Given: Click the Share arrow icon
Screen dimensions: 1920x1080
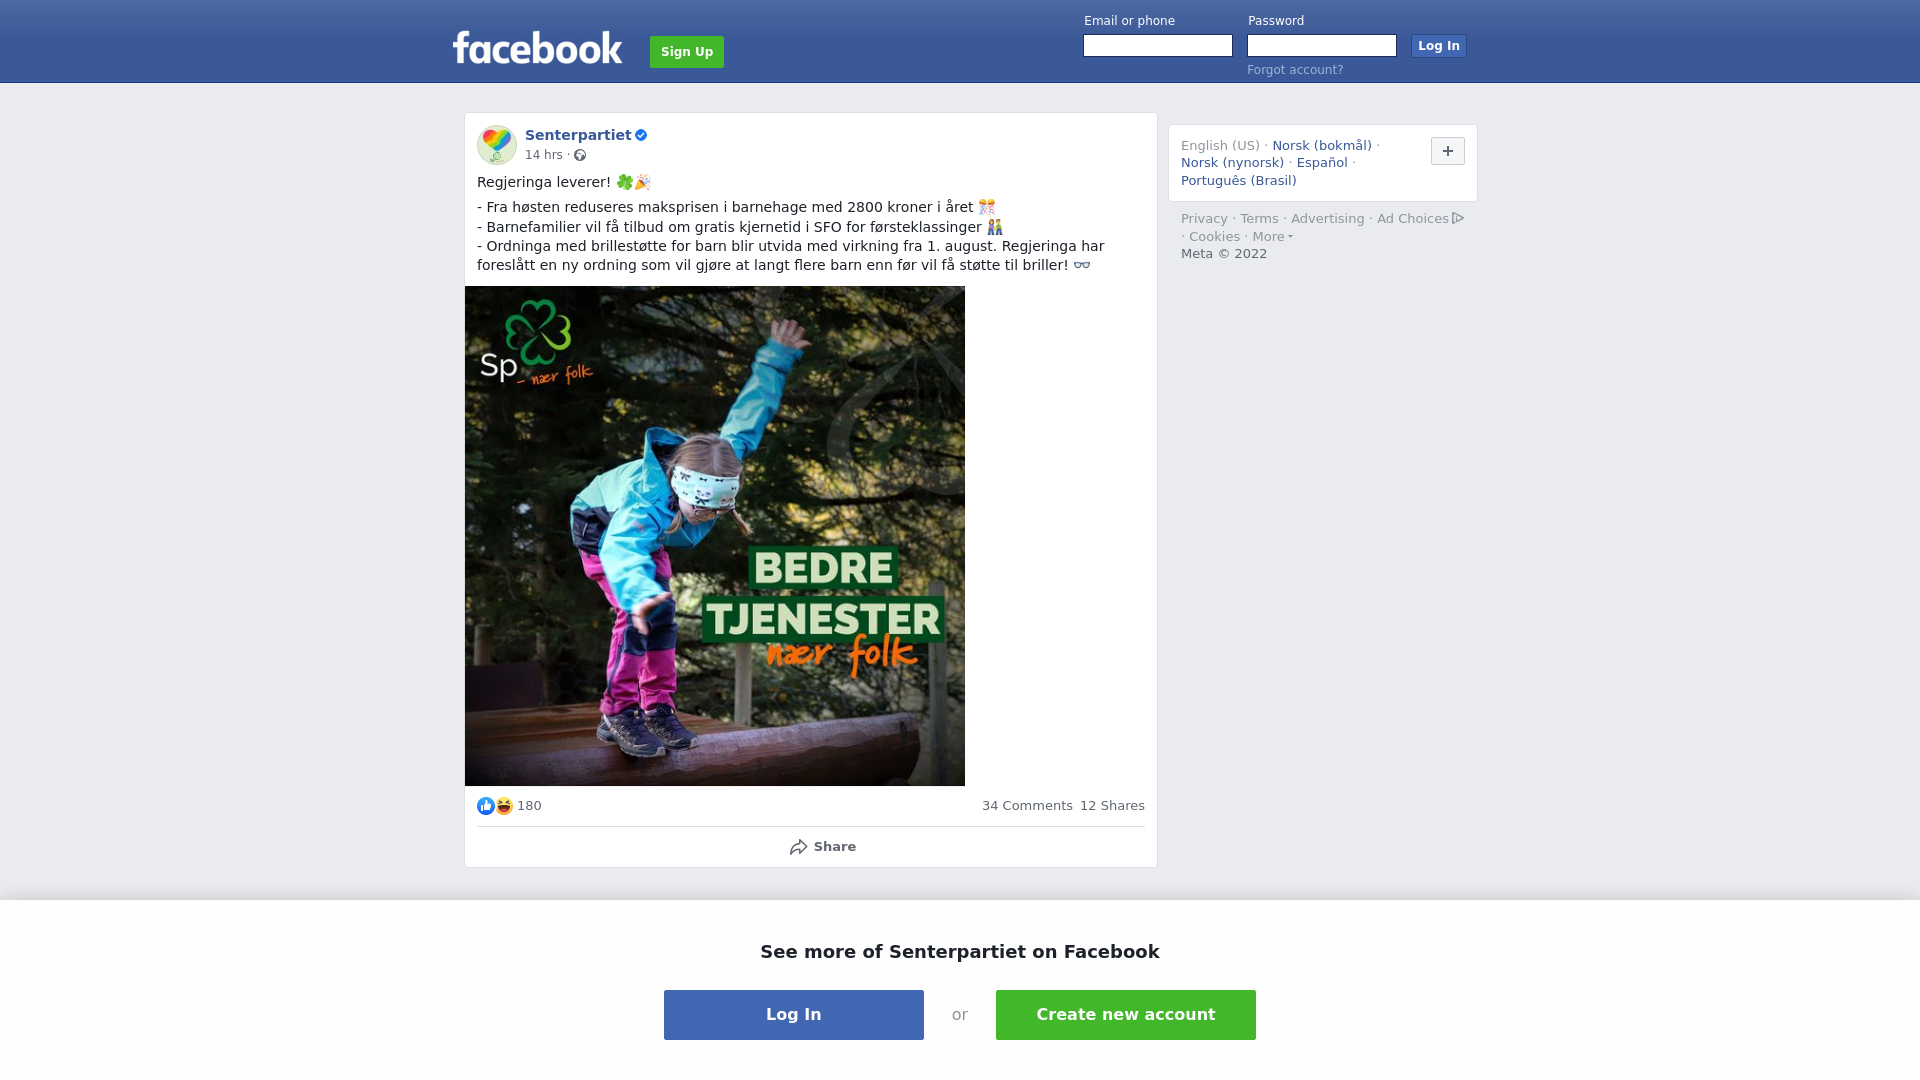Looking at the screenshot, I should [x=798, y=847].
